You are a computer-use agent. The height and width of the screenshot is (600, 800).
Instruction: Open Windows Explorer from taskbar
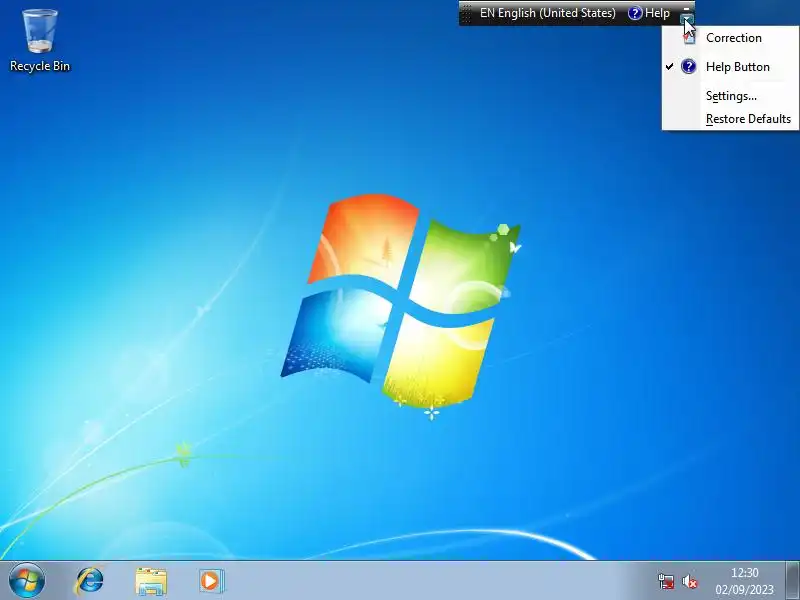pyautogui.click(x=151, y=581)
